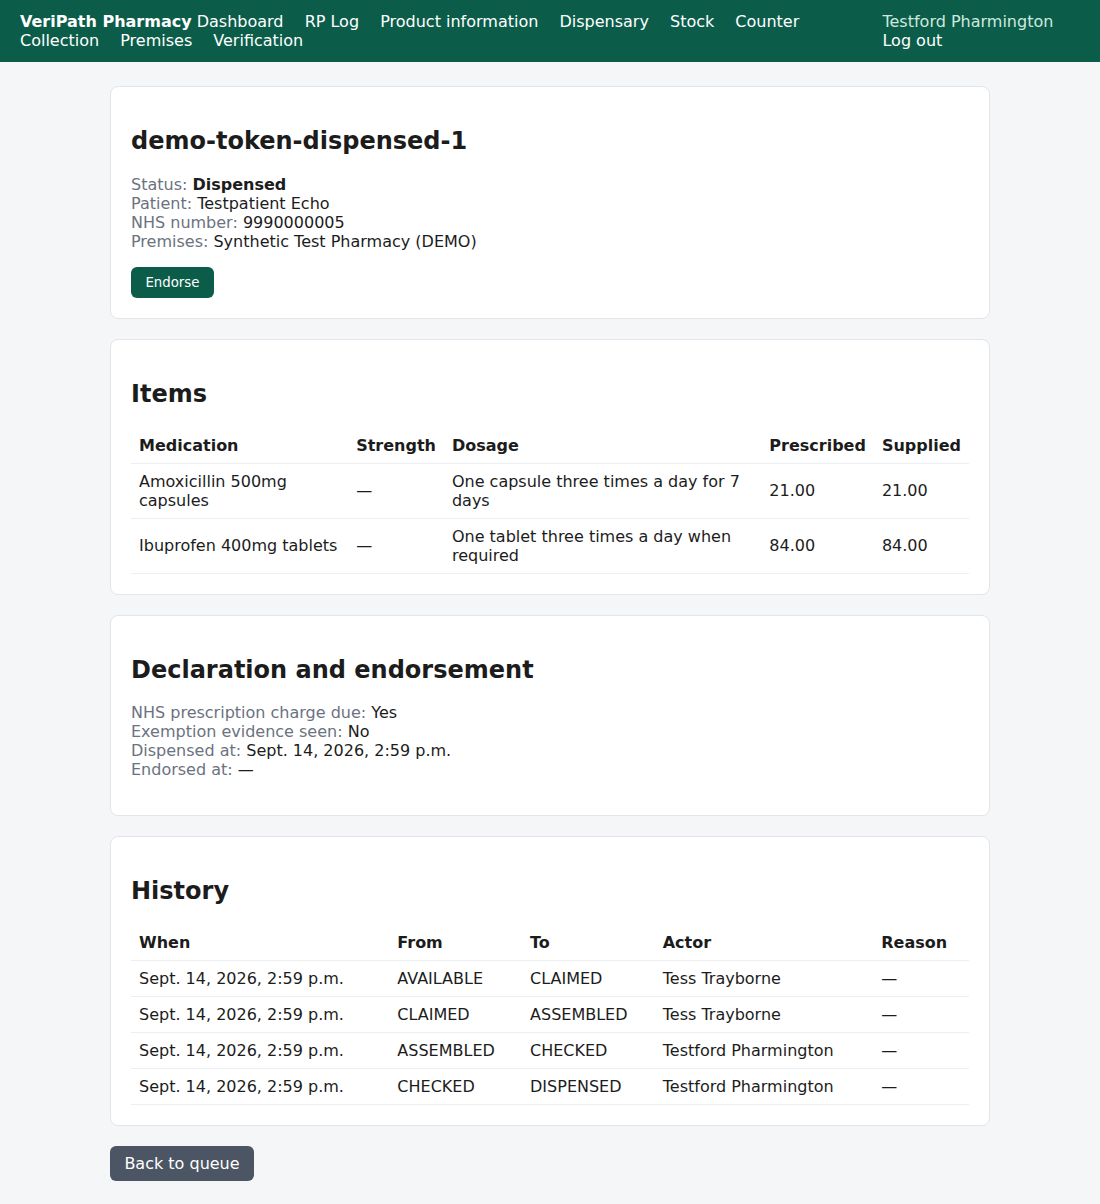Click Synthetic Test Pharmacy (DEMO) premises text
The width and height of the screenshot is (1100, 1204).
coord(345,241)
